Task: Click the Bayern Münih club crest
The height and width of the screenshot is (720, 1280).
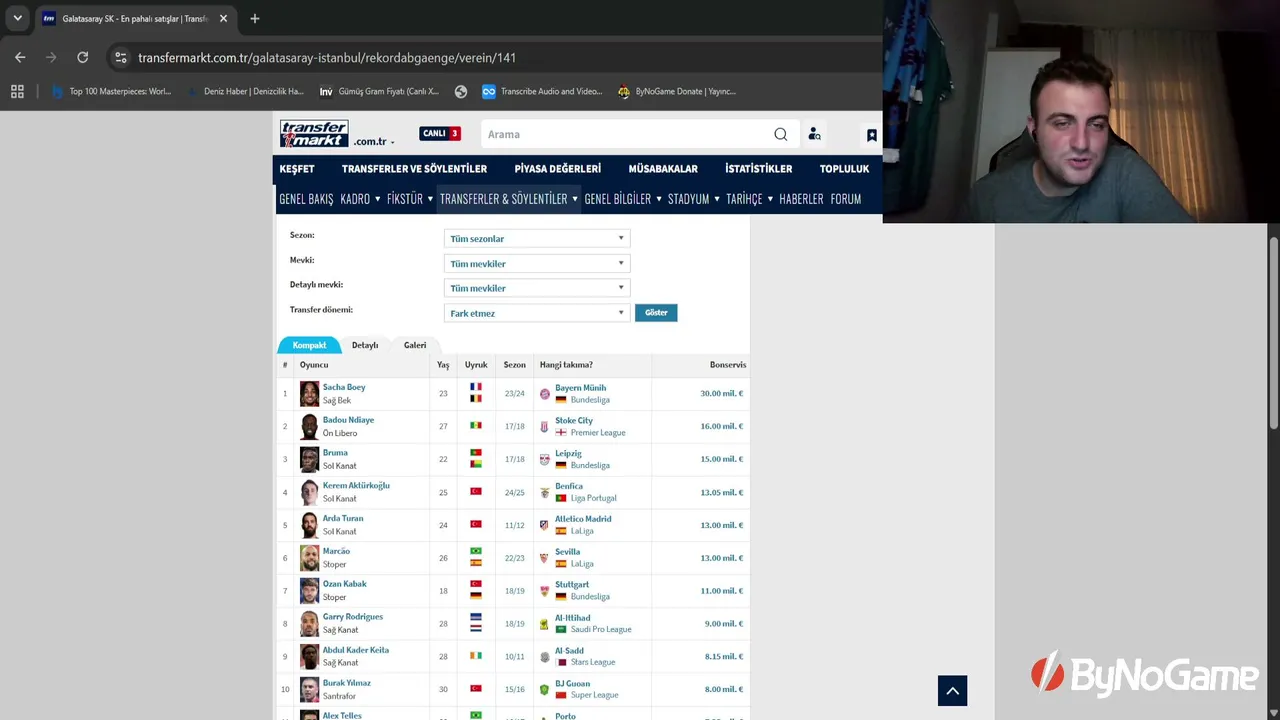Action: click(545, 394)
